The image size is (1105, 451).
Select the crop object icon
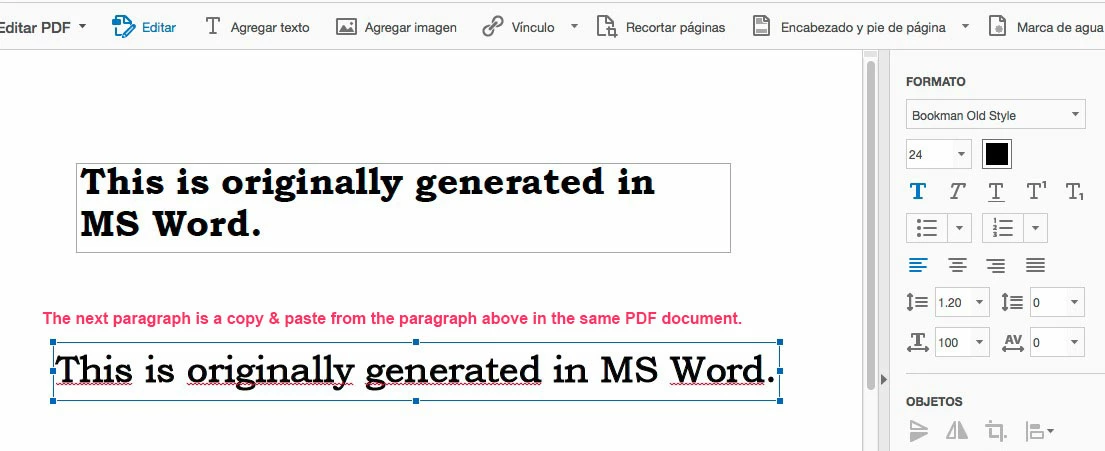coord(995,430)
